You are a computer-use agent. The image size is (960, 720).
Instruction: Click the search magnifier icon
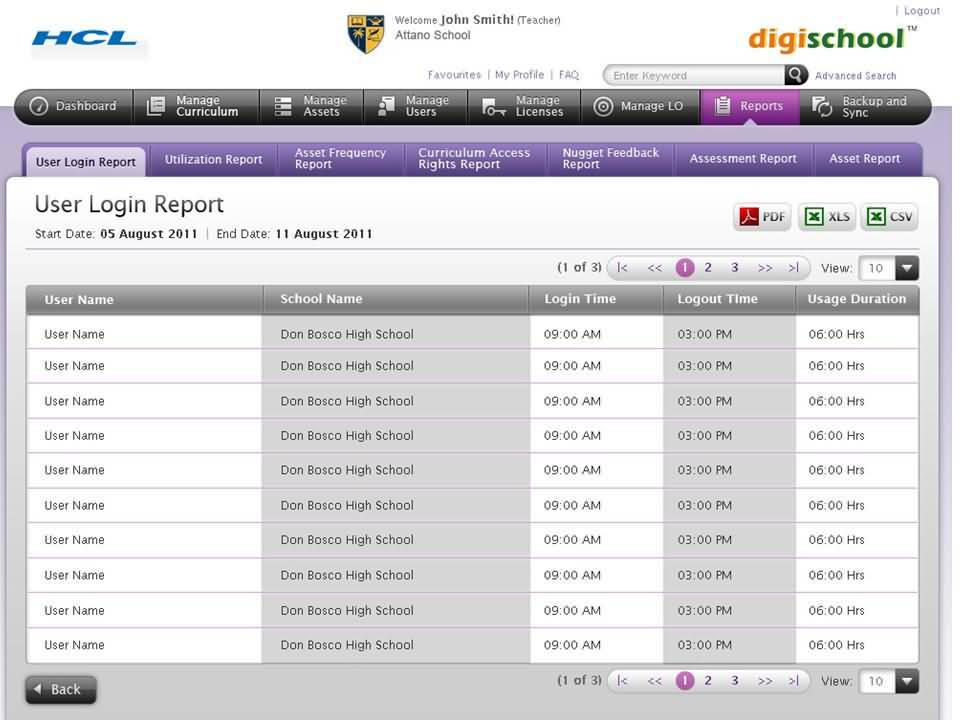796,75
